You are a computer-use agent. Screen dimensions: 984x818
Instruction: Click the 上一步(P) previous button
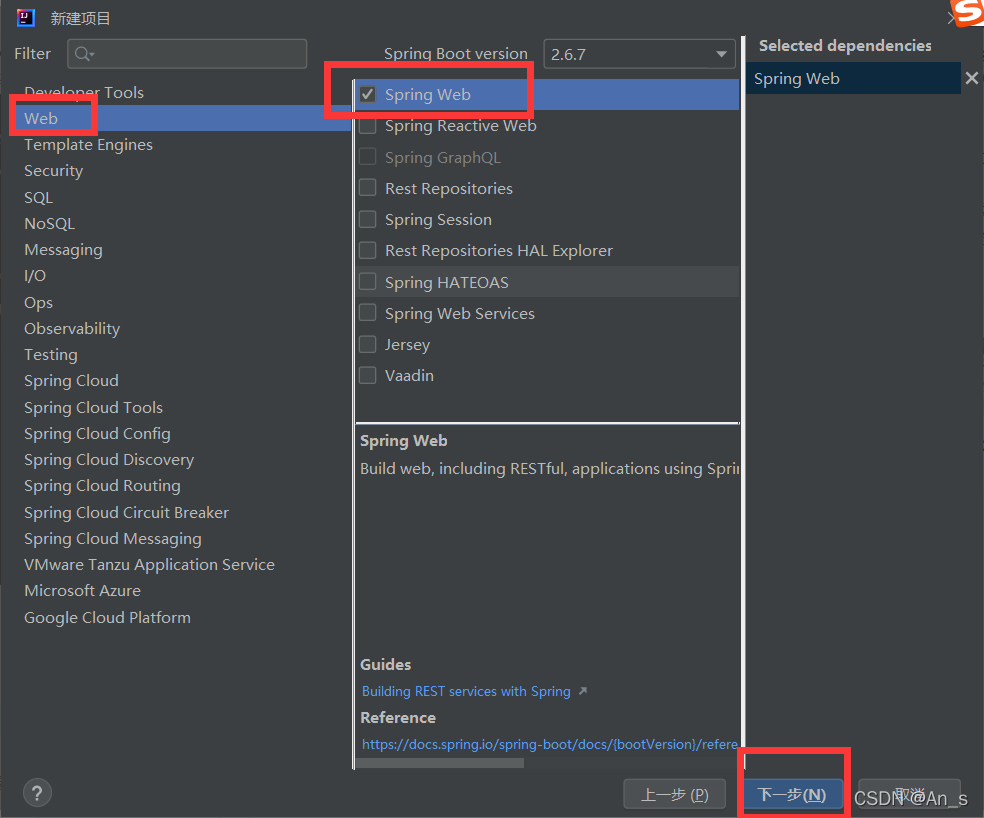click(675, 795)
